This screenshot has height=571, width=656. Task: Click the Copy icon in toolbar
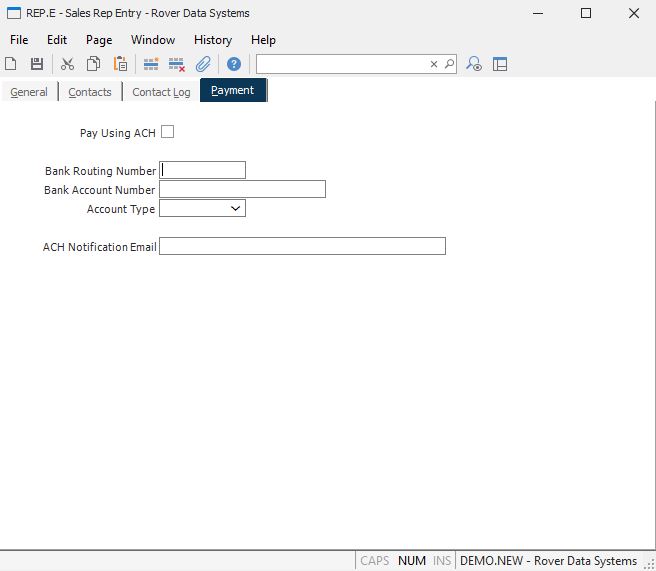tap(93, 64)
